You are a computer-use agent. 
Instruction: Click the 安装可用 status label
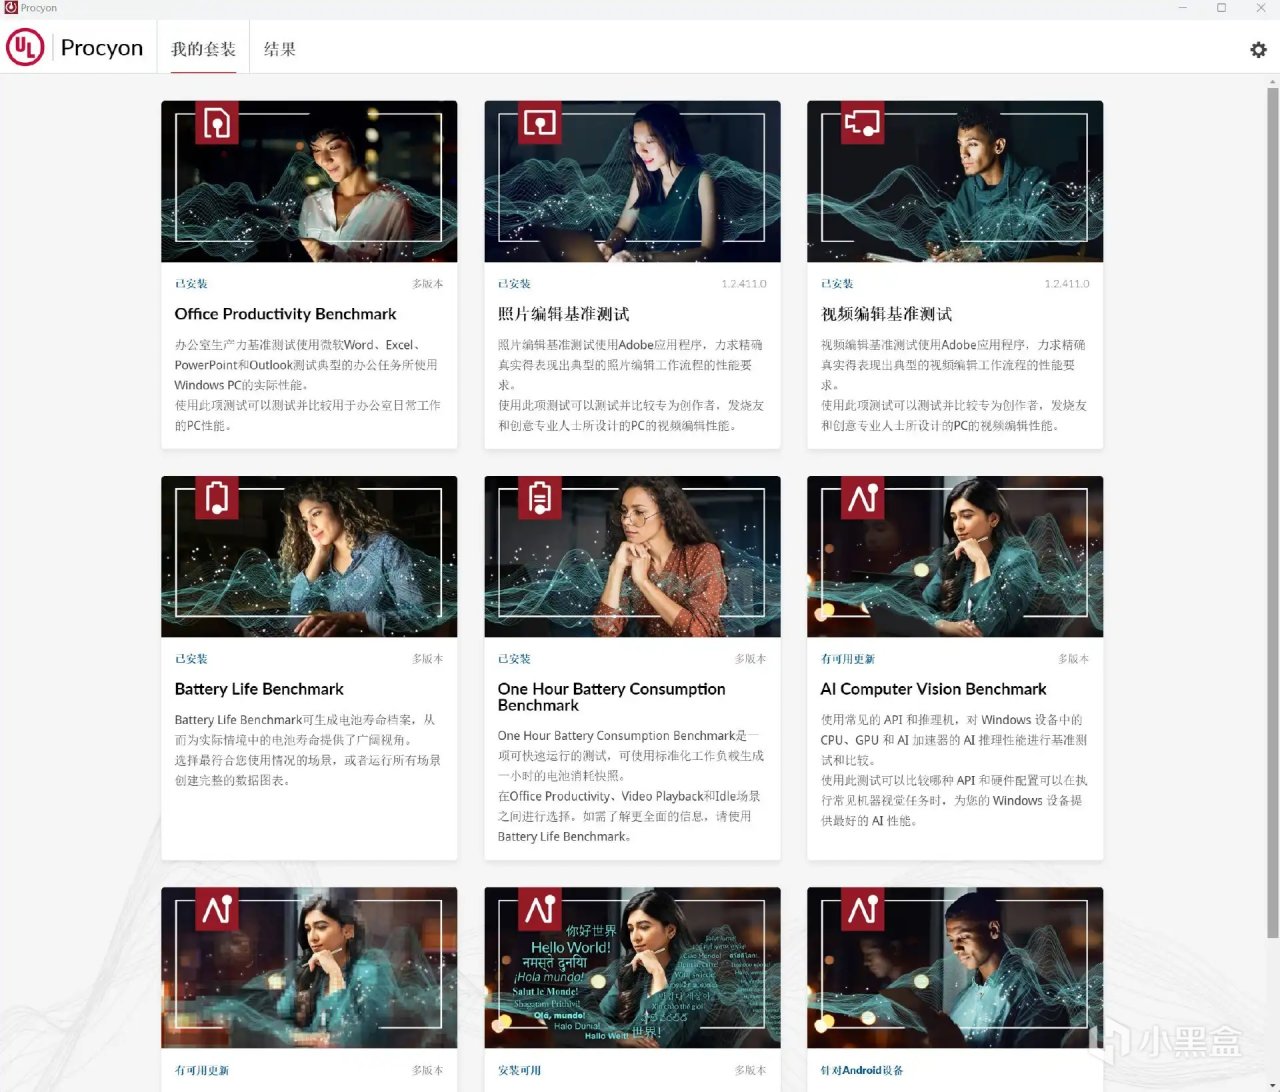tap(519, 1070)
